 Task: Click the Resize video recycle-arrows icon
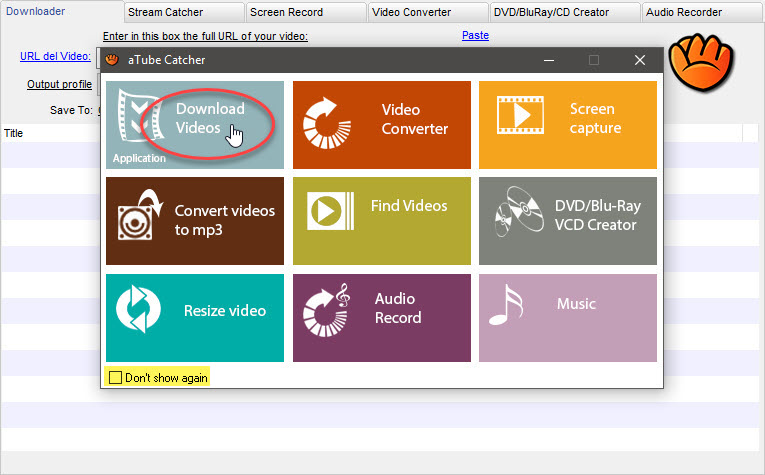pos(139,309)
